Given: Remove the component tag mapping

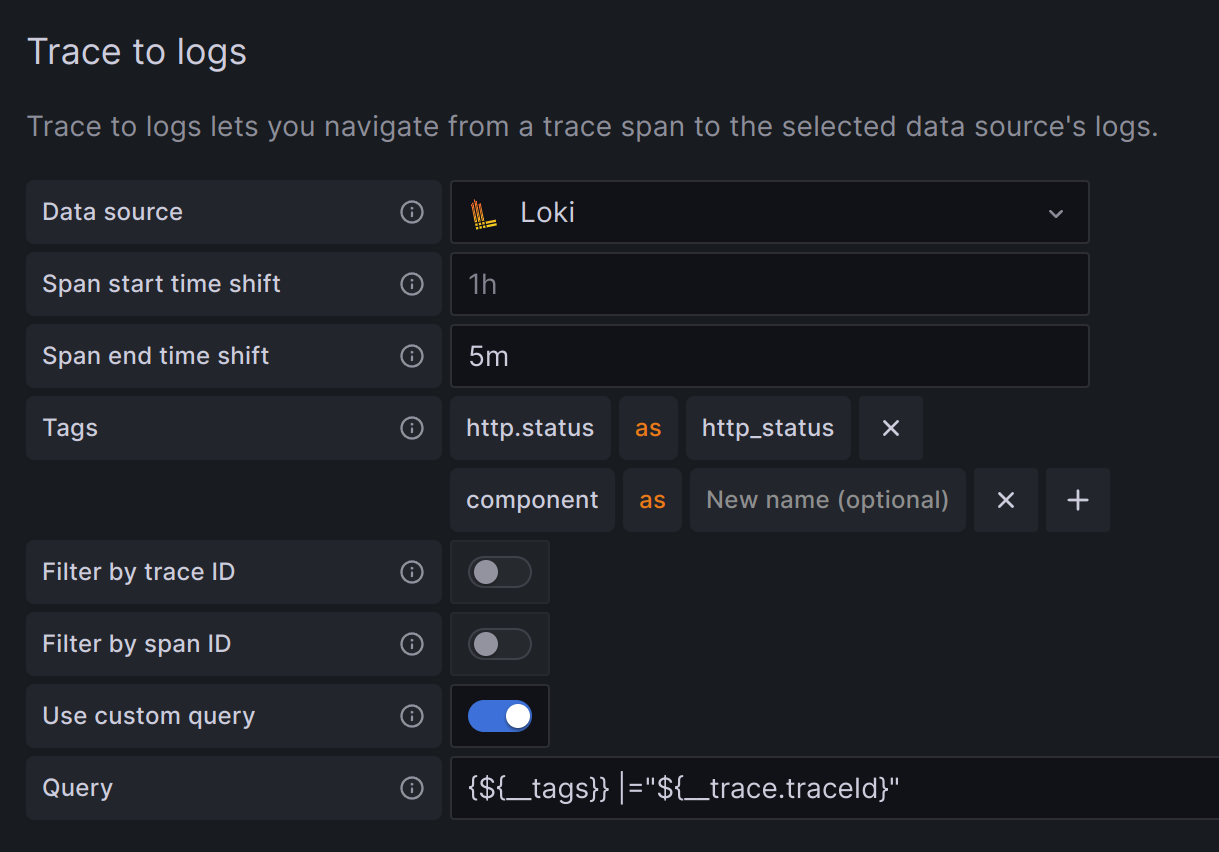Looking at the screenshot, I should 1005,500.
